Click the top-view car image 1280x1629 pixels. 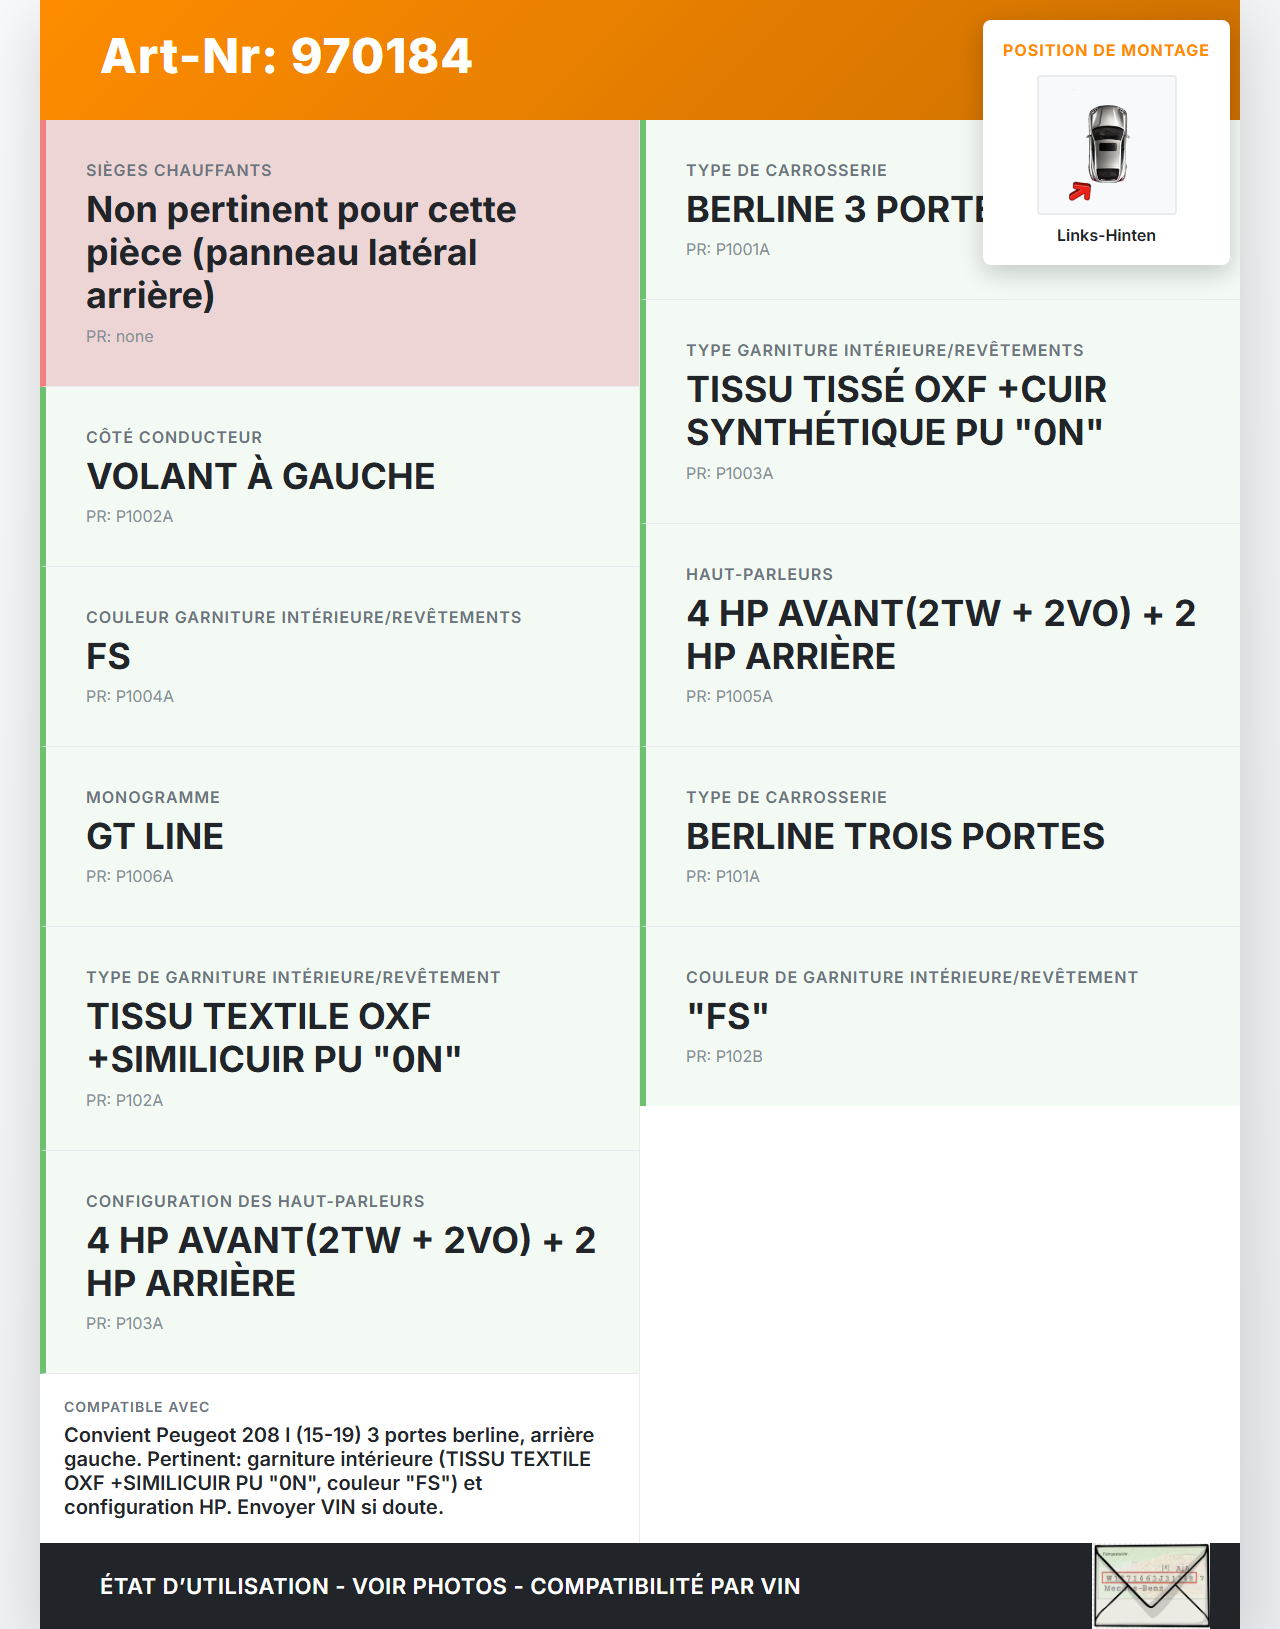point(1107,144)
